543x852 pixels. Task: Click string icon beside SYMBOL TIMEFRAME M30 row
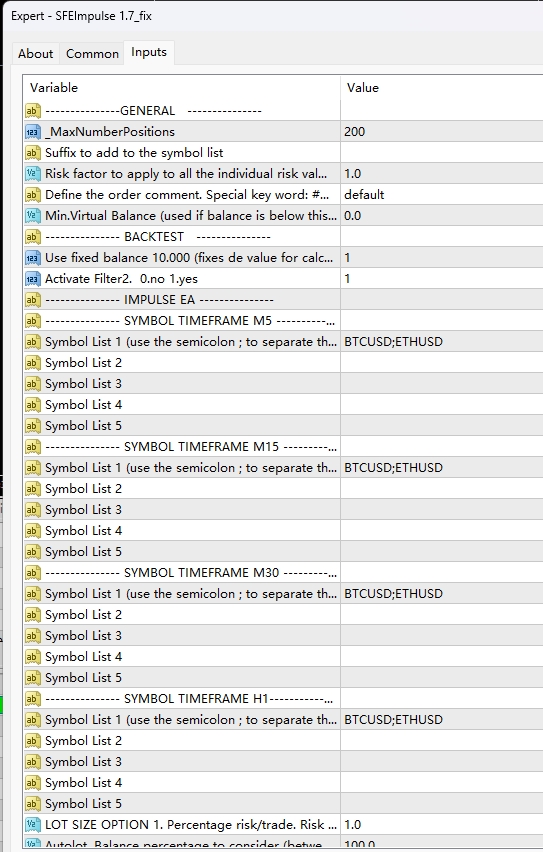[x=33, y=573]
